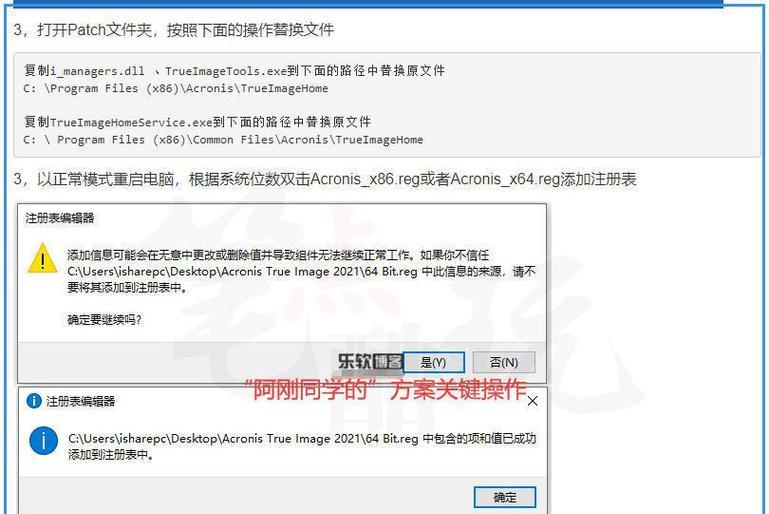The width and height of the screenshot is (769, 514).
Task: Click the 确定 button
Action: pos(505,497)
